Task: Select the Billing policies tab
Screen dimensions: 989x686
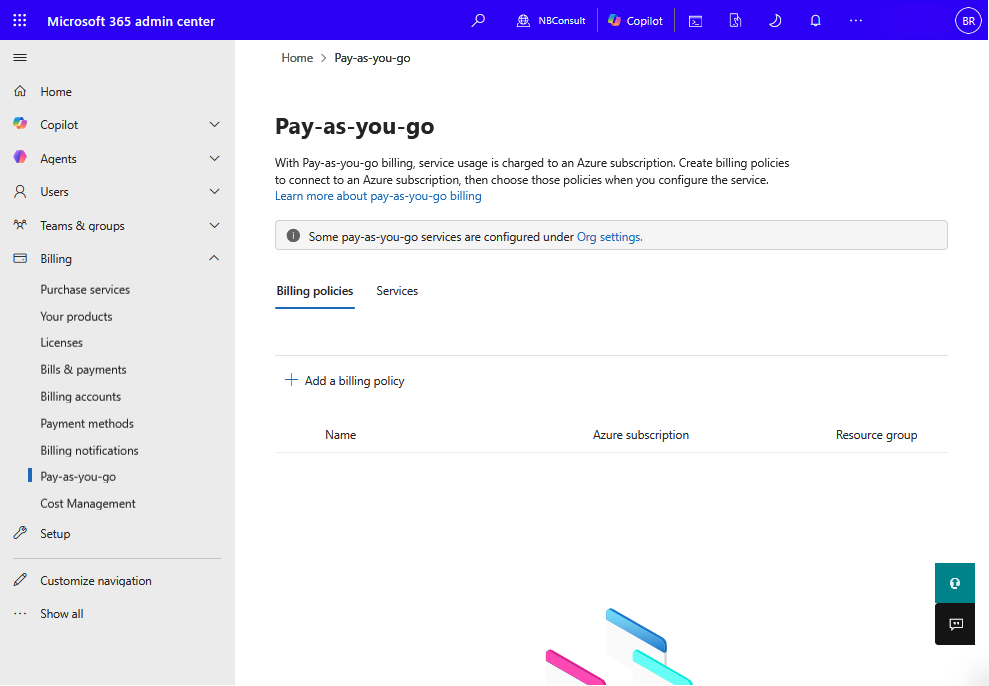Action: pyautogui.click(x=314, y=291)
